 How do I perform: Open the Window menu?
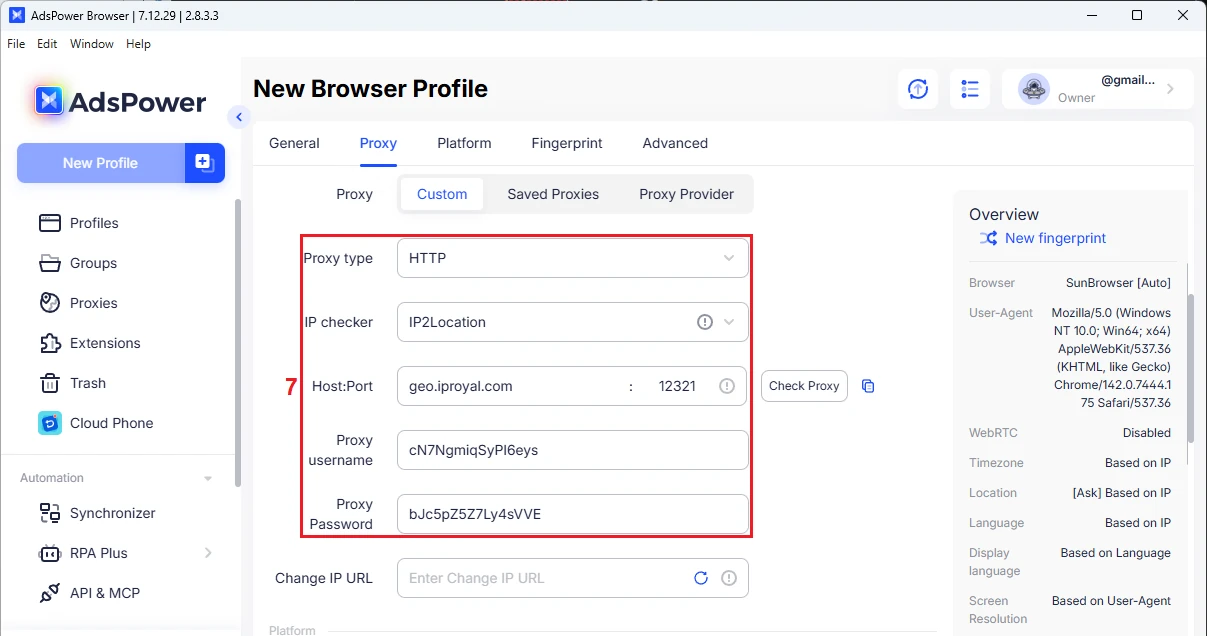click(92, 44)
